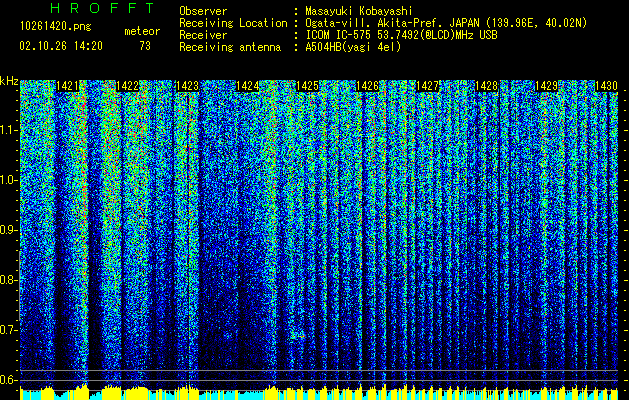This screenshot has width=629, height=400.
Task: Click the 0.6 frequency axis label
Action: point(9,380)
